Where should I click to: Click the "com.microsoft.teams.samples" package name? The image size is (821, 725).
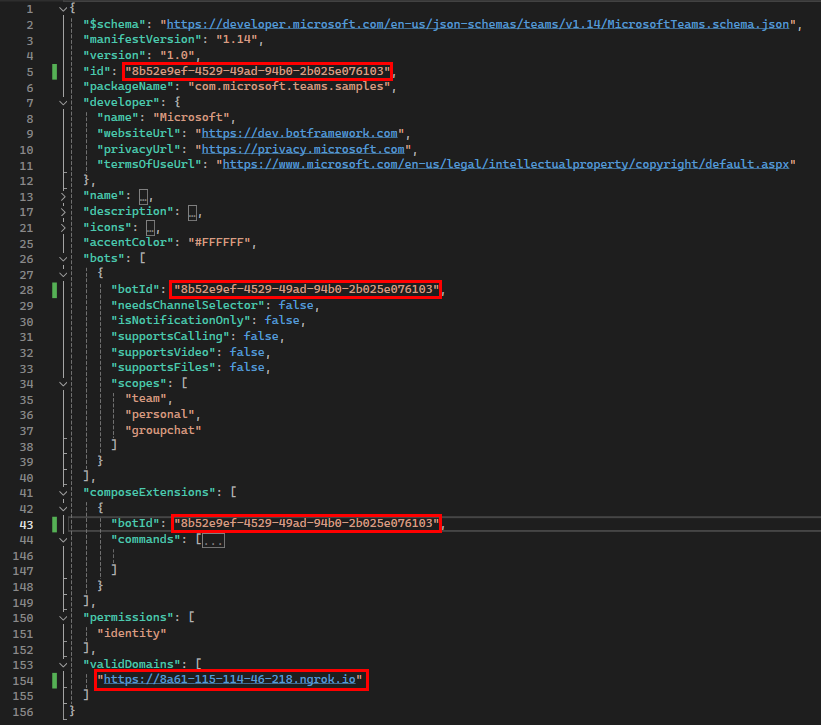[x=289, y=86]
